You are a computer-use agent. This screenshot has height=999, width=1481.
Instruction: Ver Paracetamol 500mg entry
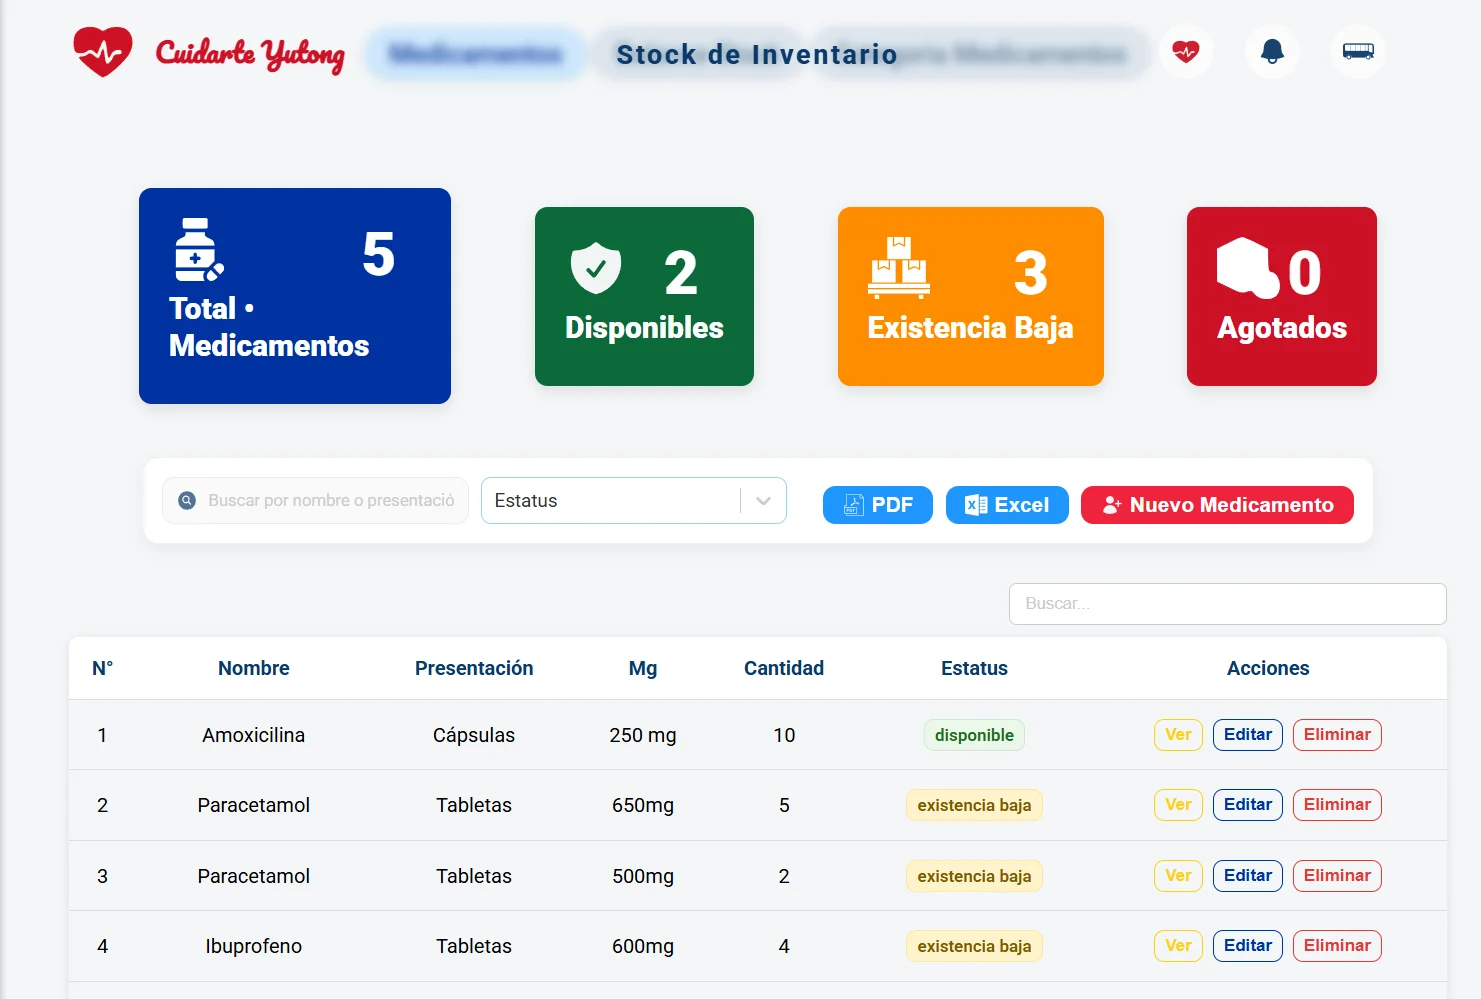(x=1178, y=876)
